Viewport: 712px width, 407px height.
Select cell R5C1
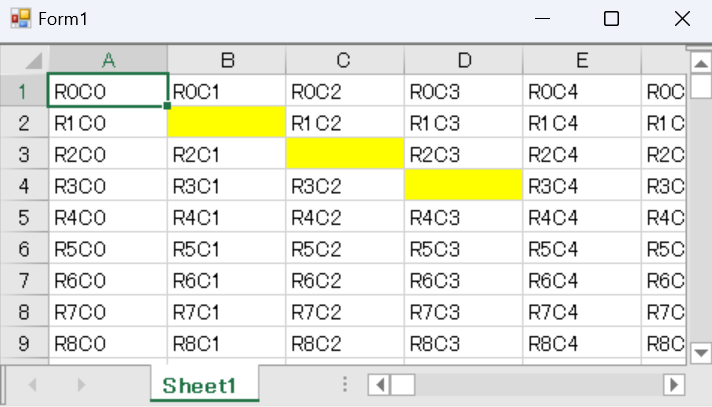coord(227,248)
